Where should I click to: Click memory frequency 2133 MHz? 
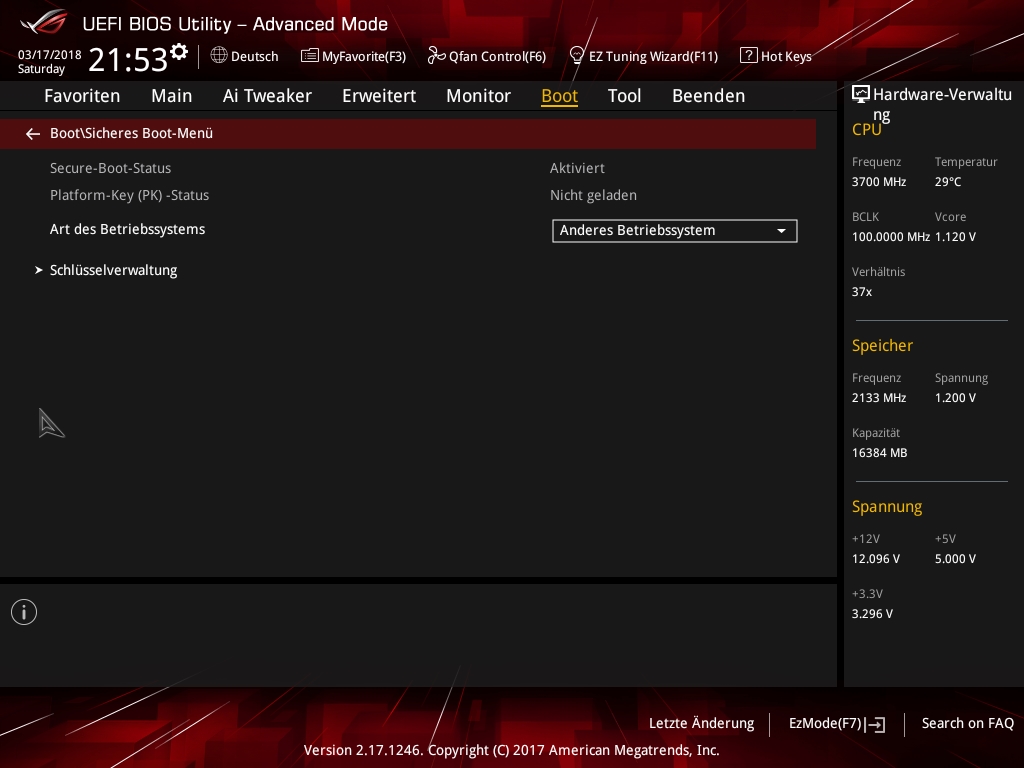pos(879,398)
